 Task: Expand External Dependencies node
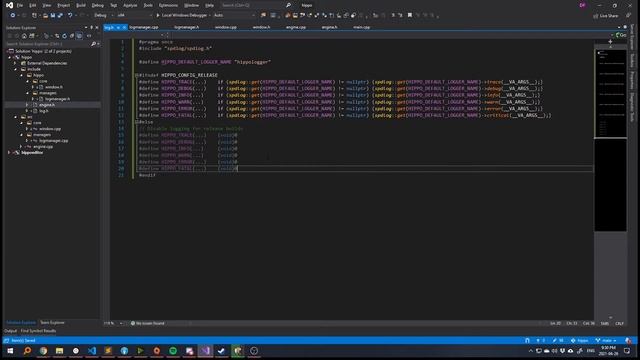[x=16, y=63]
